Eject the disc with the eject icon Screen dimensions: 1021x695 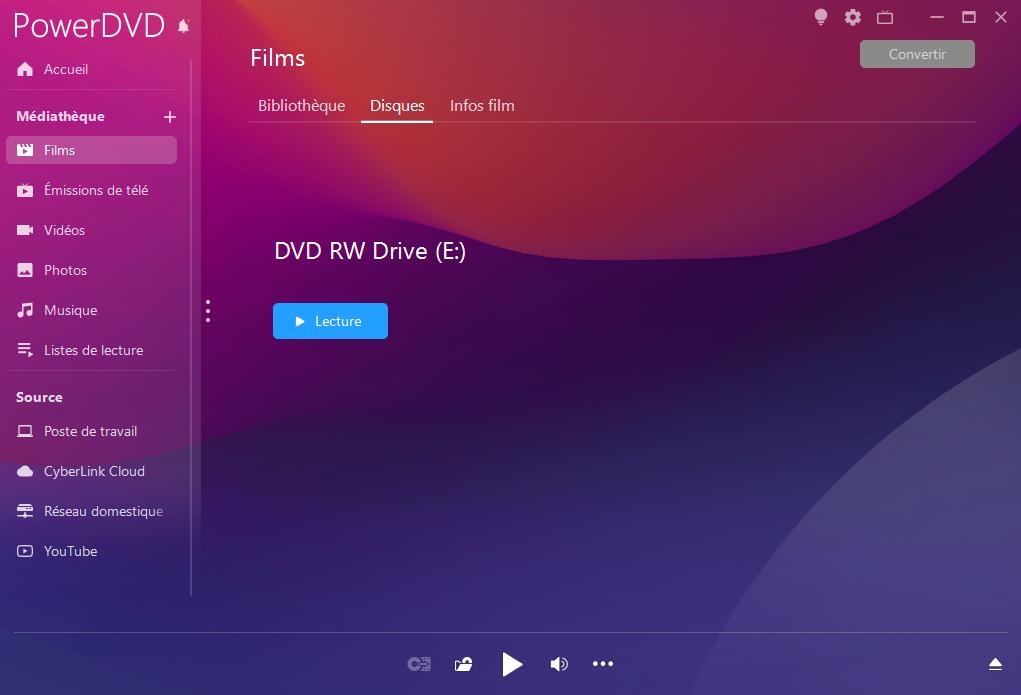click(x=995, y=663)
